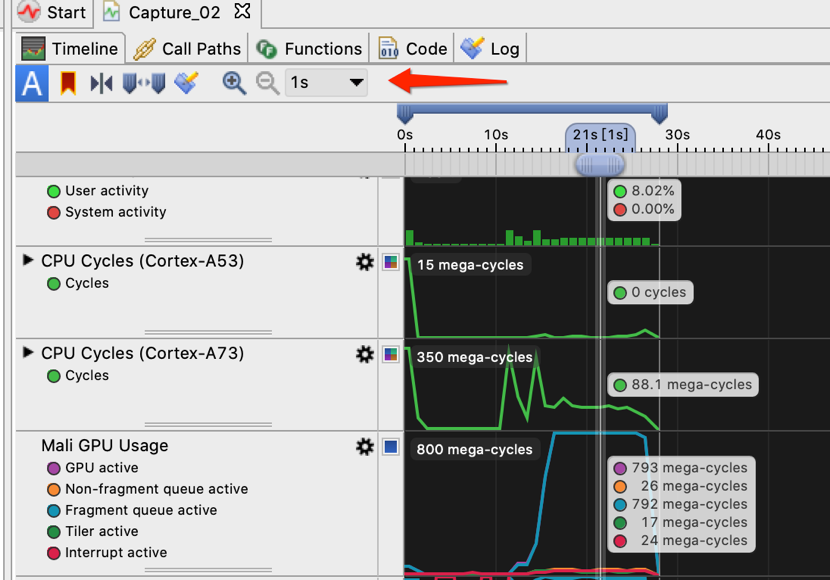Click the clear markers brush icon in toolbar
Viewport: 830px width, 580px height.
(186, 83)
